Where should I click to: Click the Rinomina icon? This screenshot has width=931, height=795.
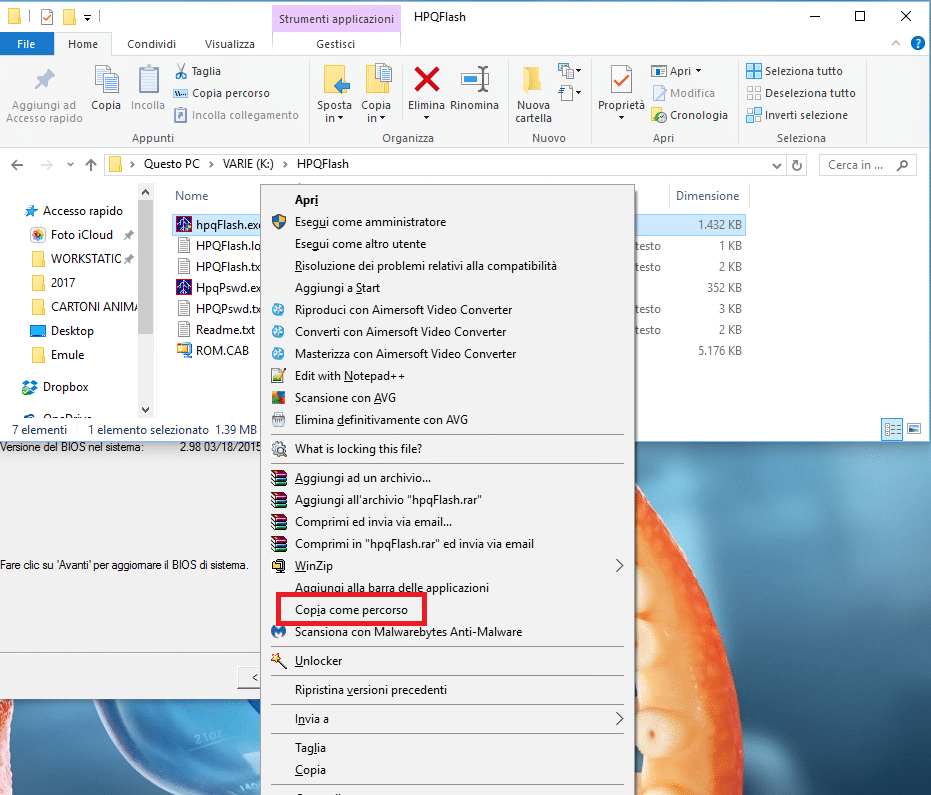point(474,80)
